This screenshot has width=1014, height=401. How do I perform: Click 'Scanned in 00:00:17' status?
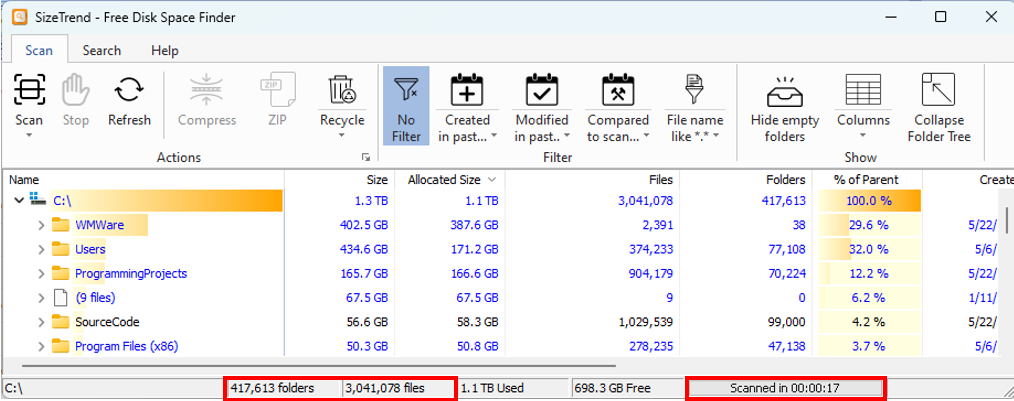(785, 388)
